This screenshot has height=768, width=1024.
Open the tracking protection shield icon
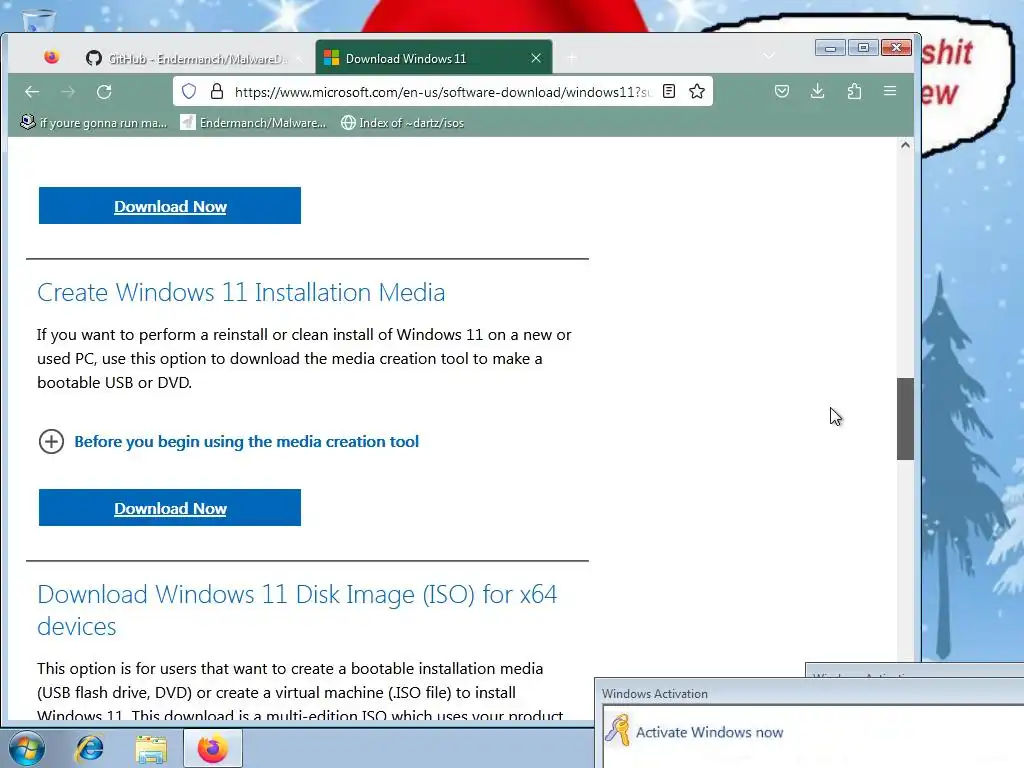pyautogui.click(x=189, y=91)
